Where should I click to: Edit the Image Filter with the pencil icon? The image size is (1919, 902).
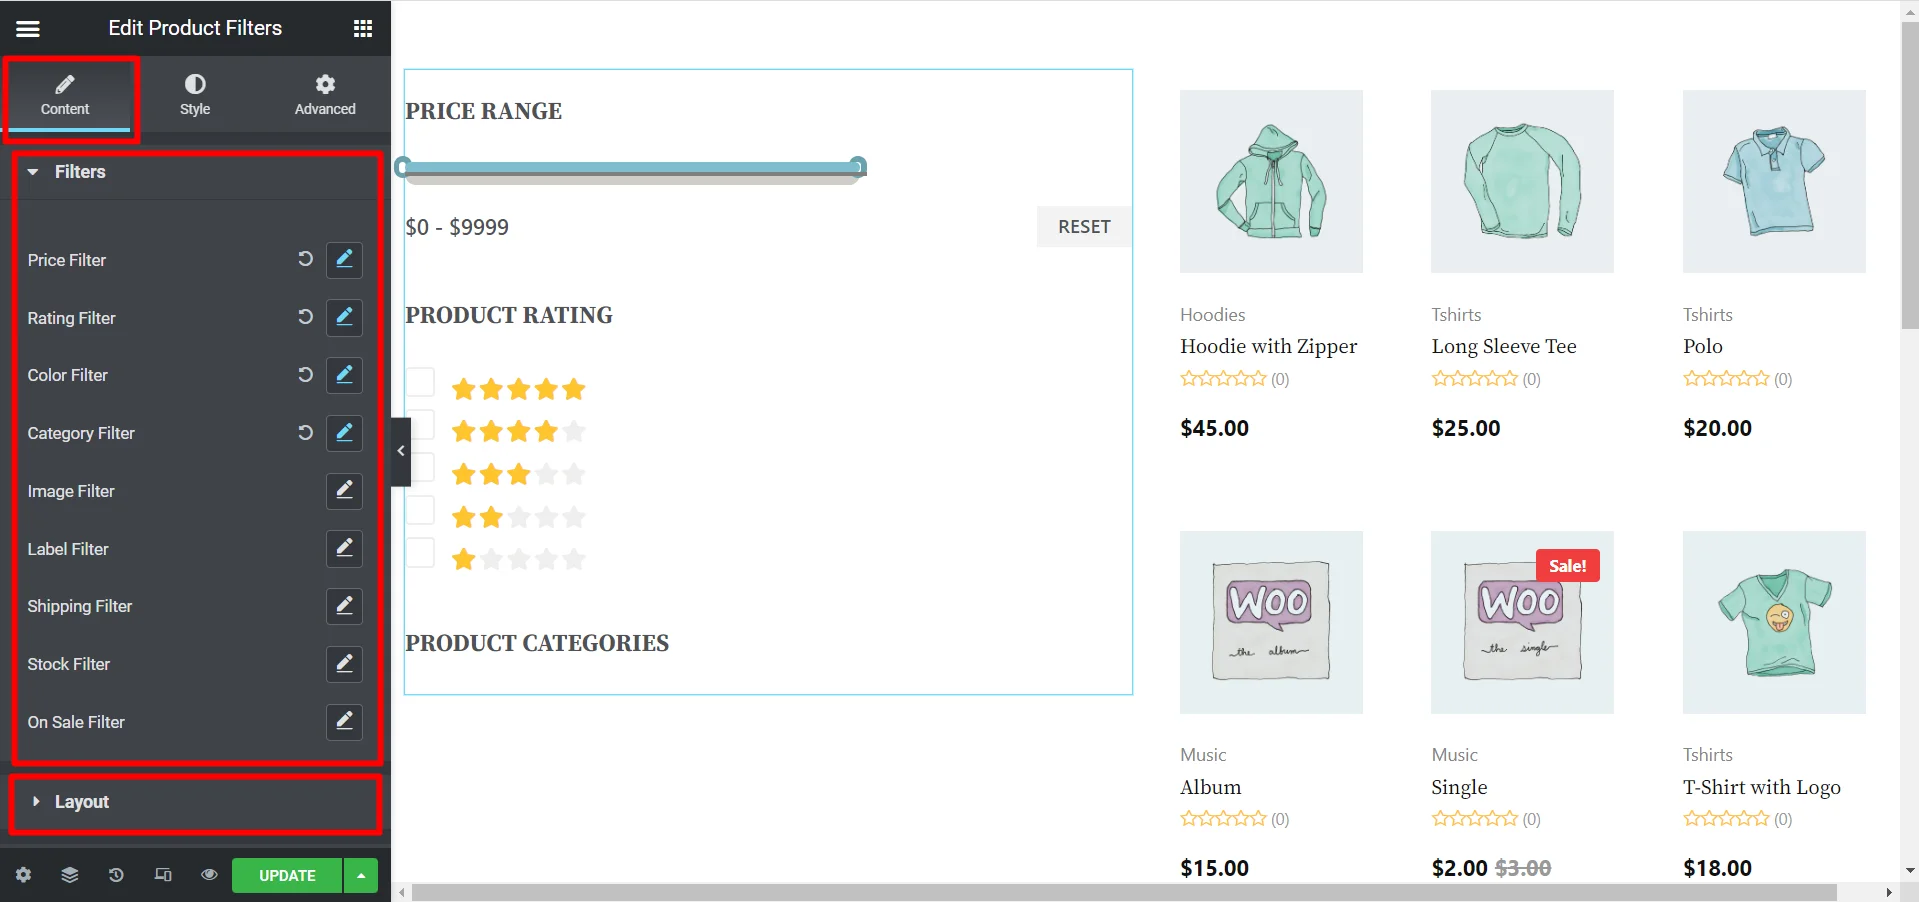point(344,490)
